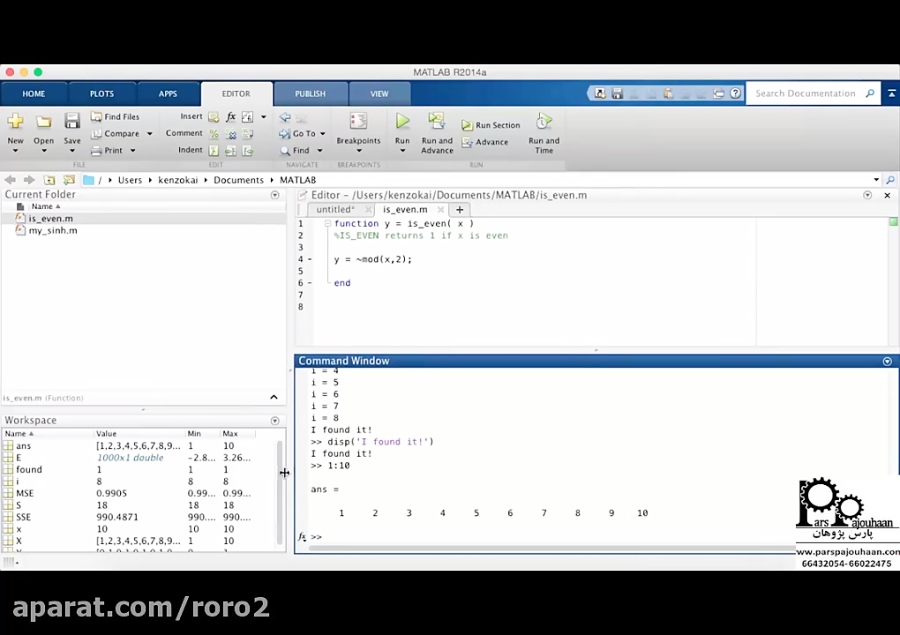Select the E variable in Workspace
Image resolution: width=900 pixels, height=635 pixels.
(x=19, y=457)
